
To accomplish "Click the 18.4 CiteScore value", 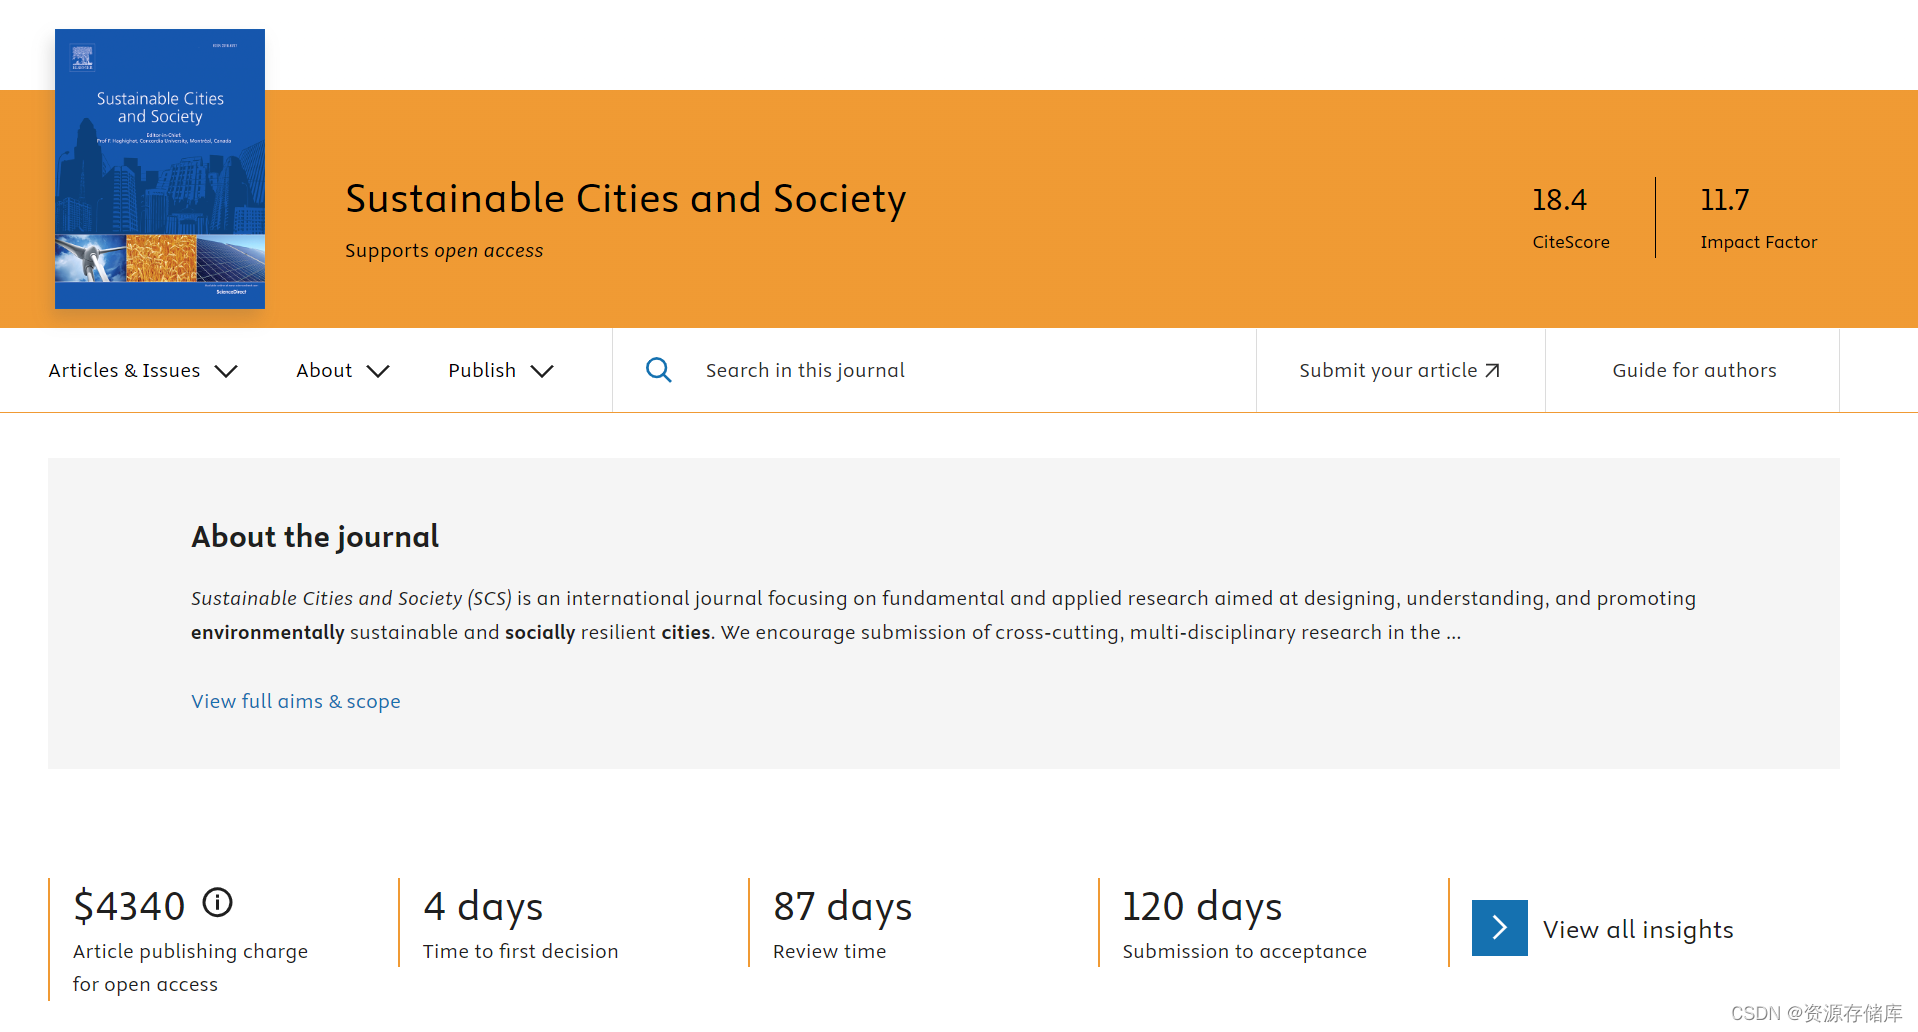I will click(1559, 200).
